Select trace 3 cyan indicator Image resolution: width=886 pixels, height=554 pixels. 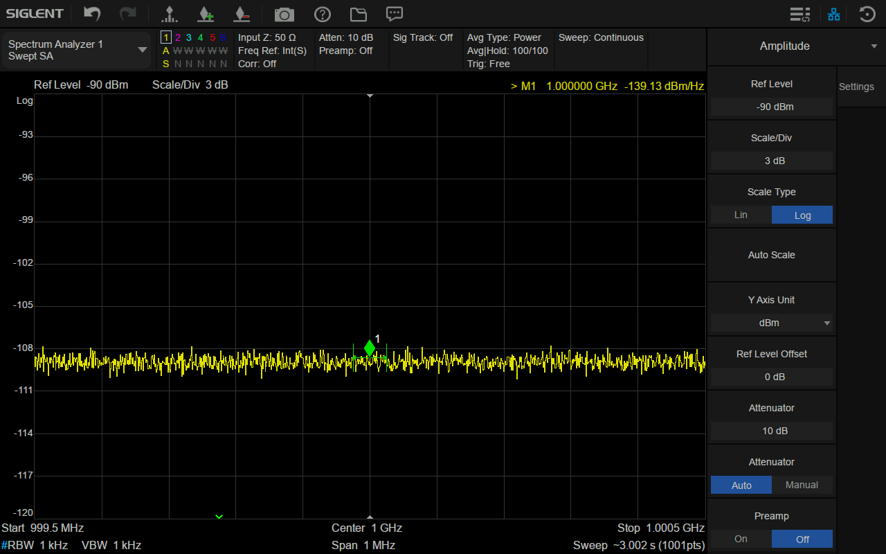[189, 37]
